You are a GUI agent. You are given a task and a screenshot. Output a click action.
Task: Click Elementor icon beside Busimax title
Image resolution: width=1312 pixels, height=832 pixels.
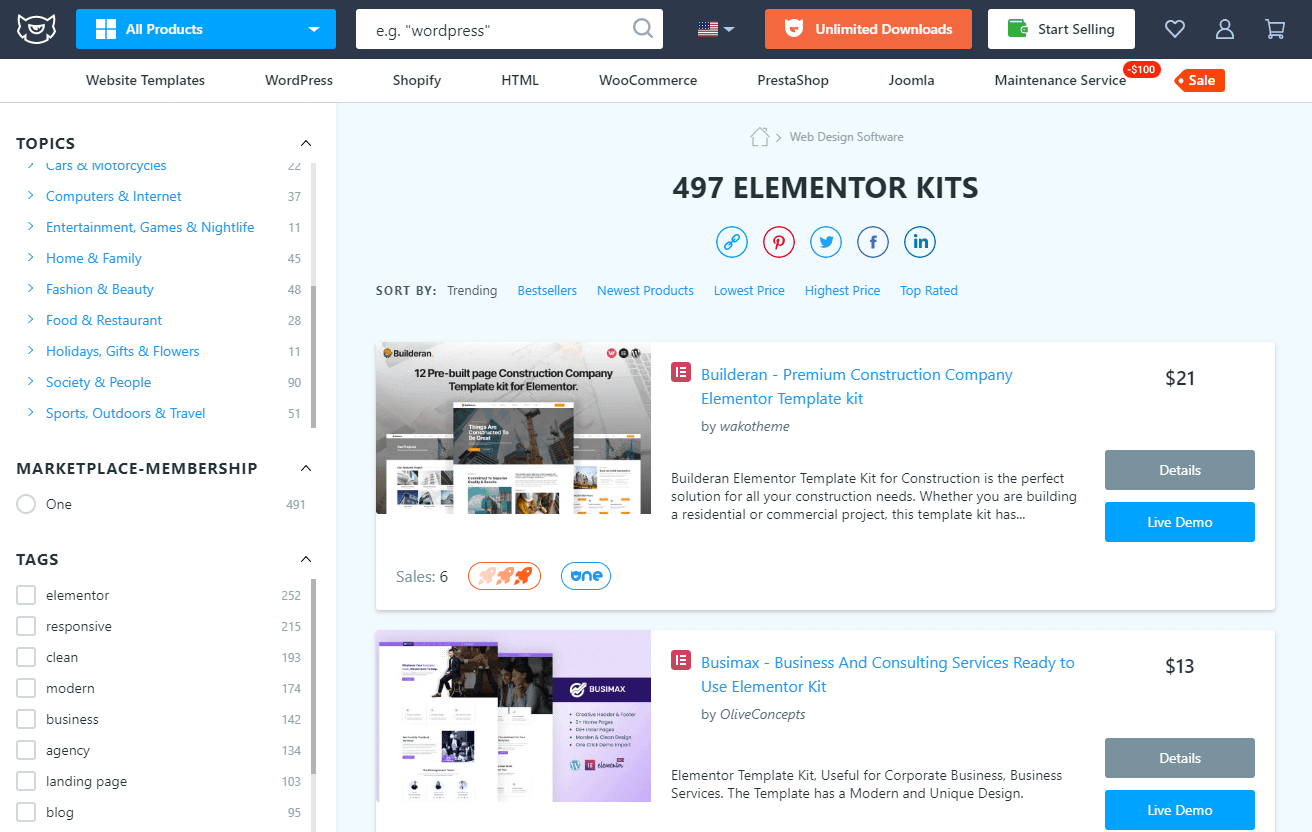click(681, 661)
